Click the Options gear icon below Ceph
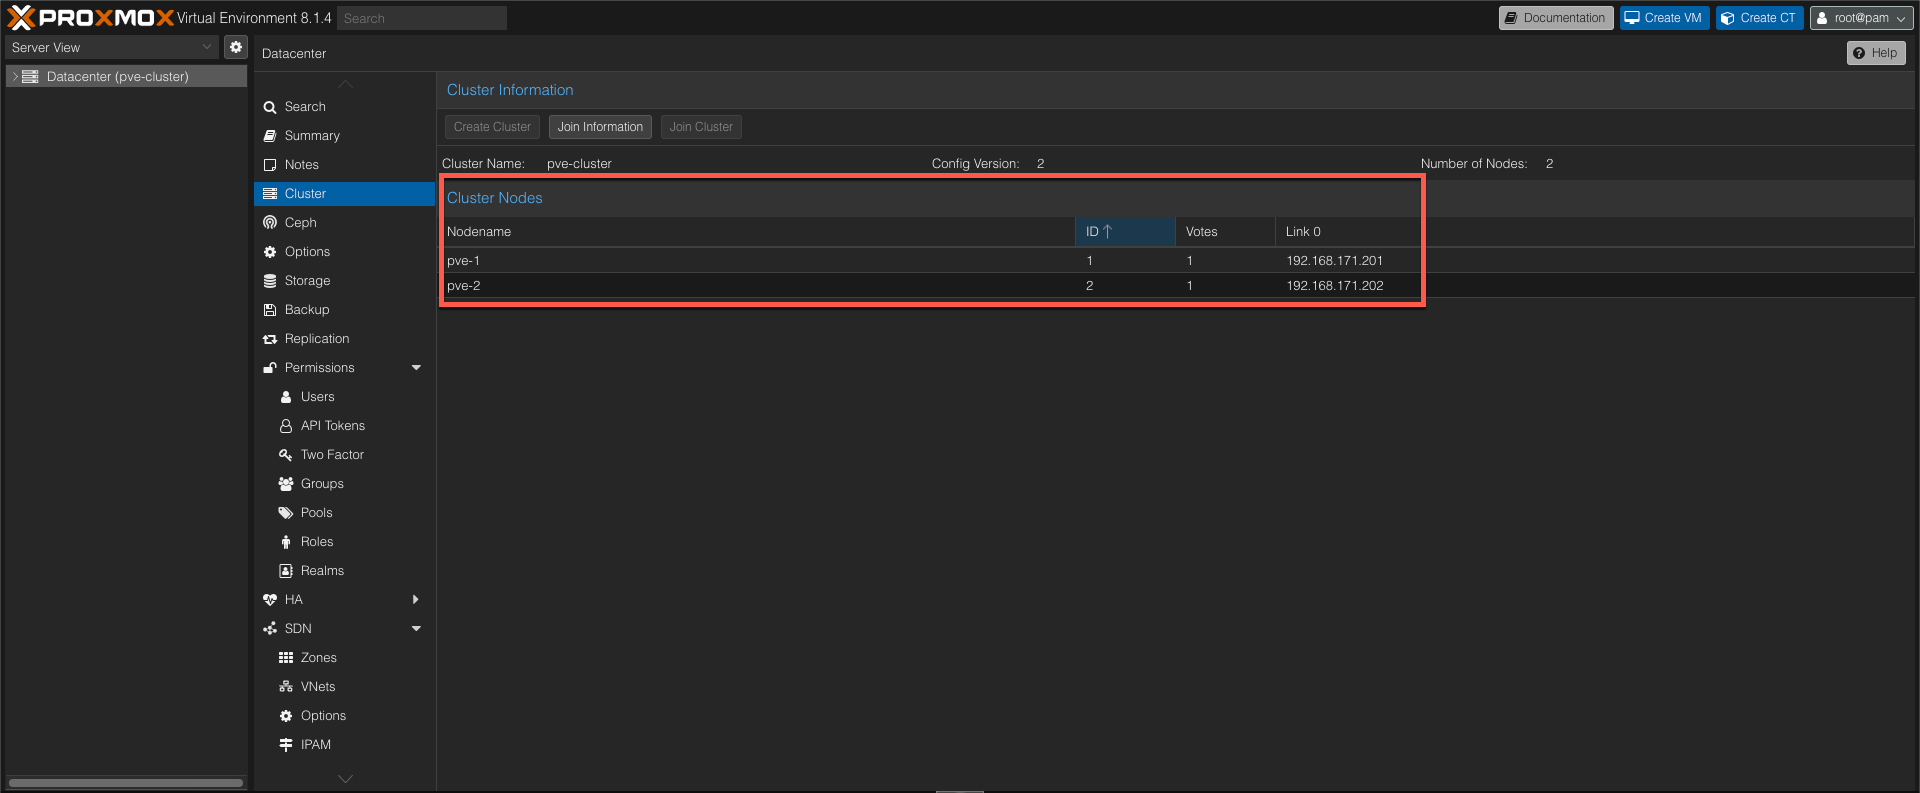Image resolution: width=1920 pixels, height=793 pixels. [x=270, y=252]
